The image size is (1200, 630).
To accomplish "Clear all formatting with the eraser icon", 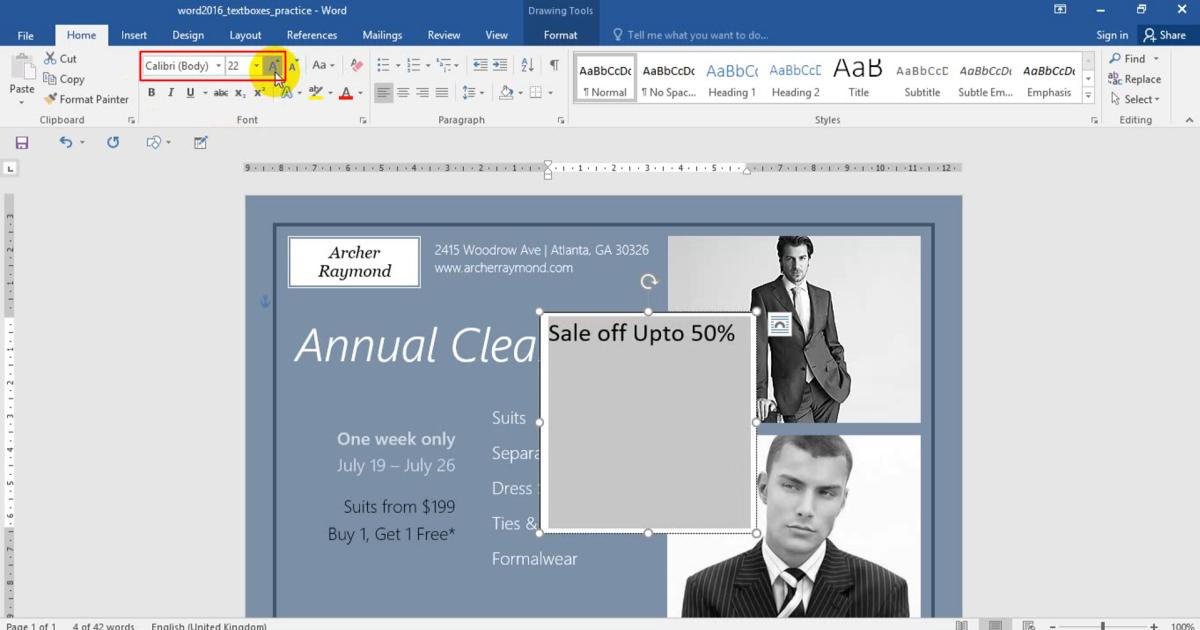I will pyautogui.click(x=357, y=66).
